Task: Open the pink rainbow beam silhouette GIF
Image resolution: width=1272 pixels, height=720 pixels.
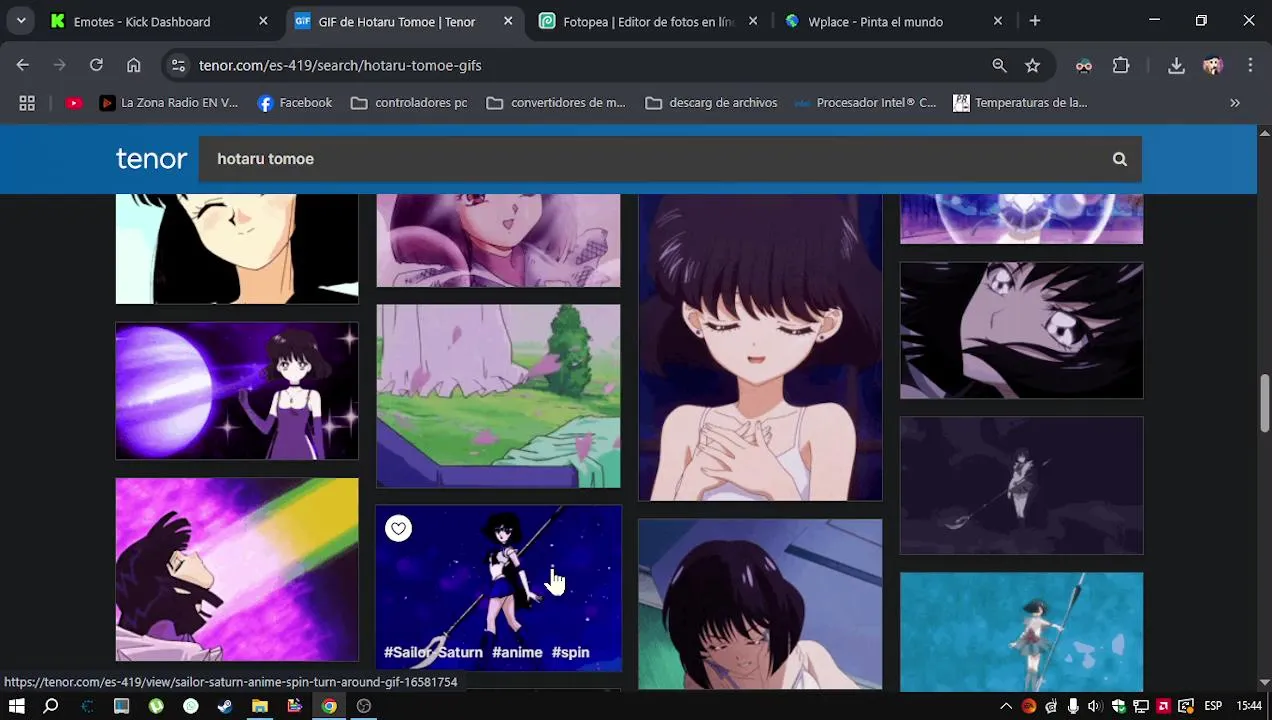Action: (237, 569)
